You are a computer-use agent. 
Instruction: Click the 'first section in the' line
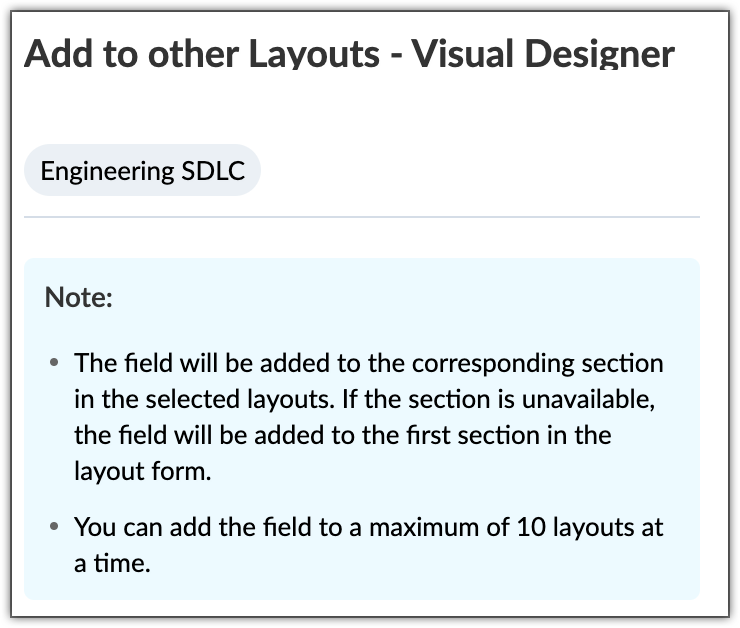pyautogui.click(x=342, y=436)
